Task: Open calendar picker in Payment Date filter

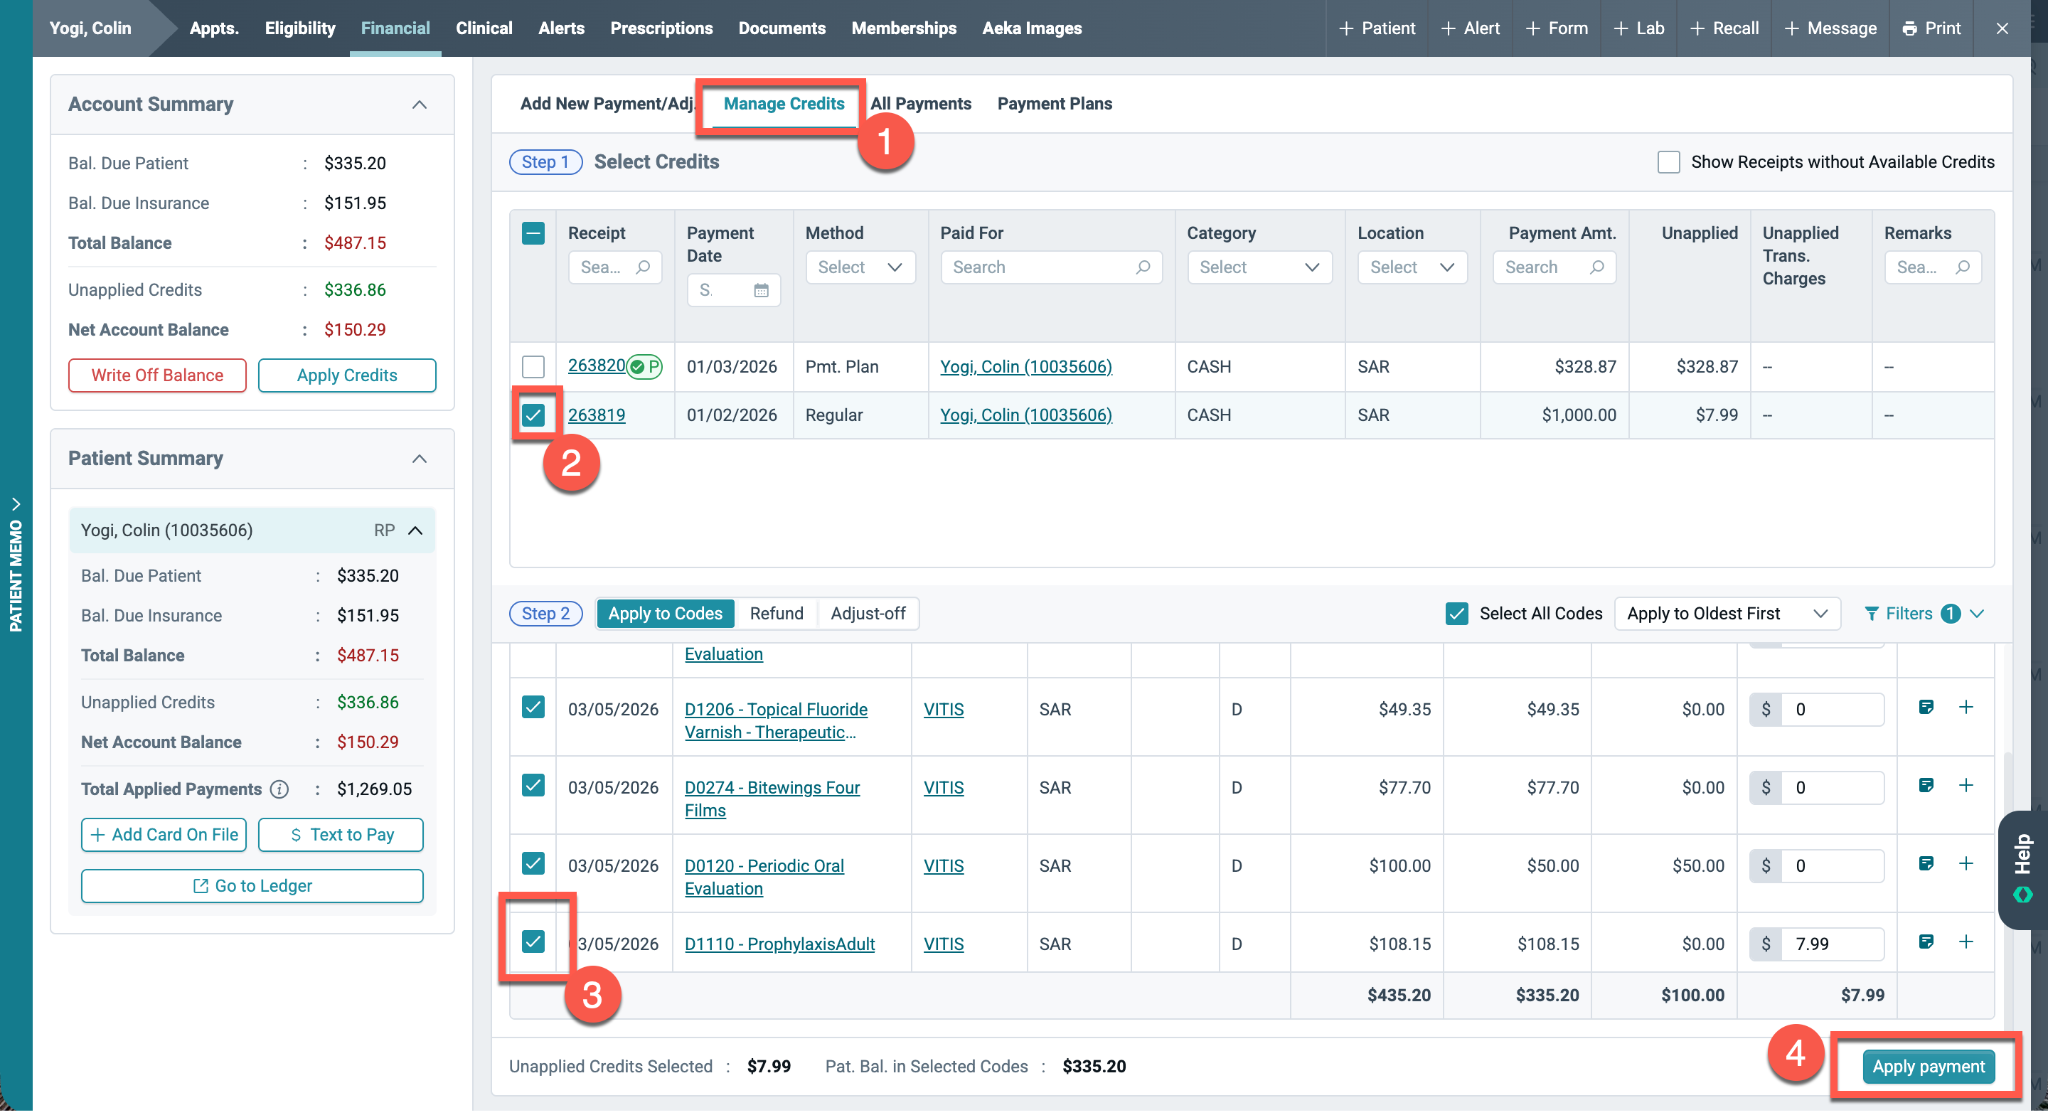Action: (x=761, y=290)
